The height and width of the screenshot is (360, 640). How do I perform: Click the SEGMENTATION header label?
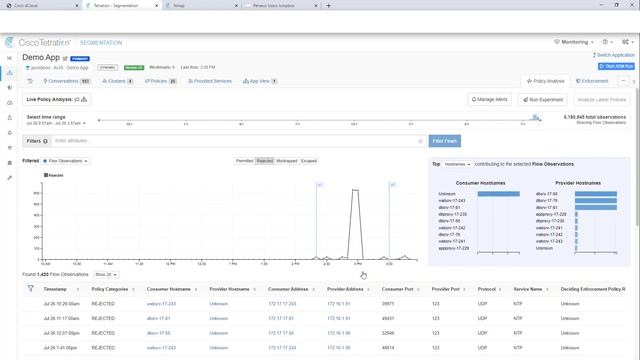click(101, 42)
